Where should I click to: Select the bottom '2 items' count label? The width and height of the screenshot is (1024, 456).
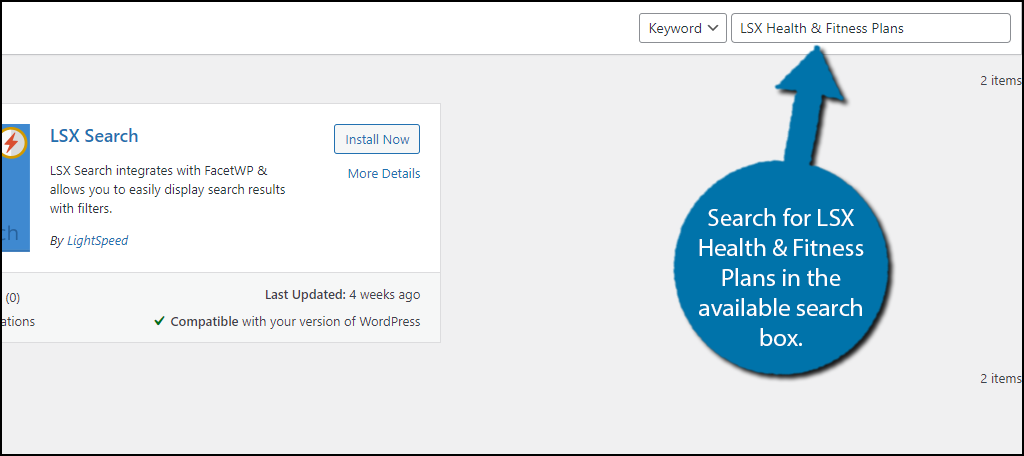coord(1000,378)
